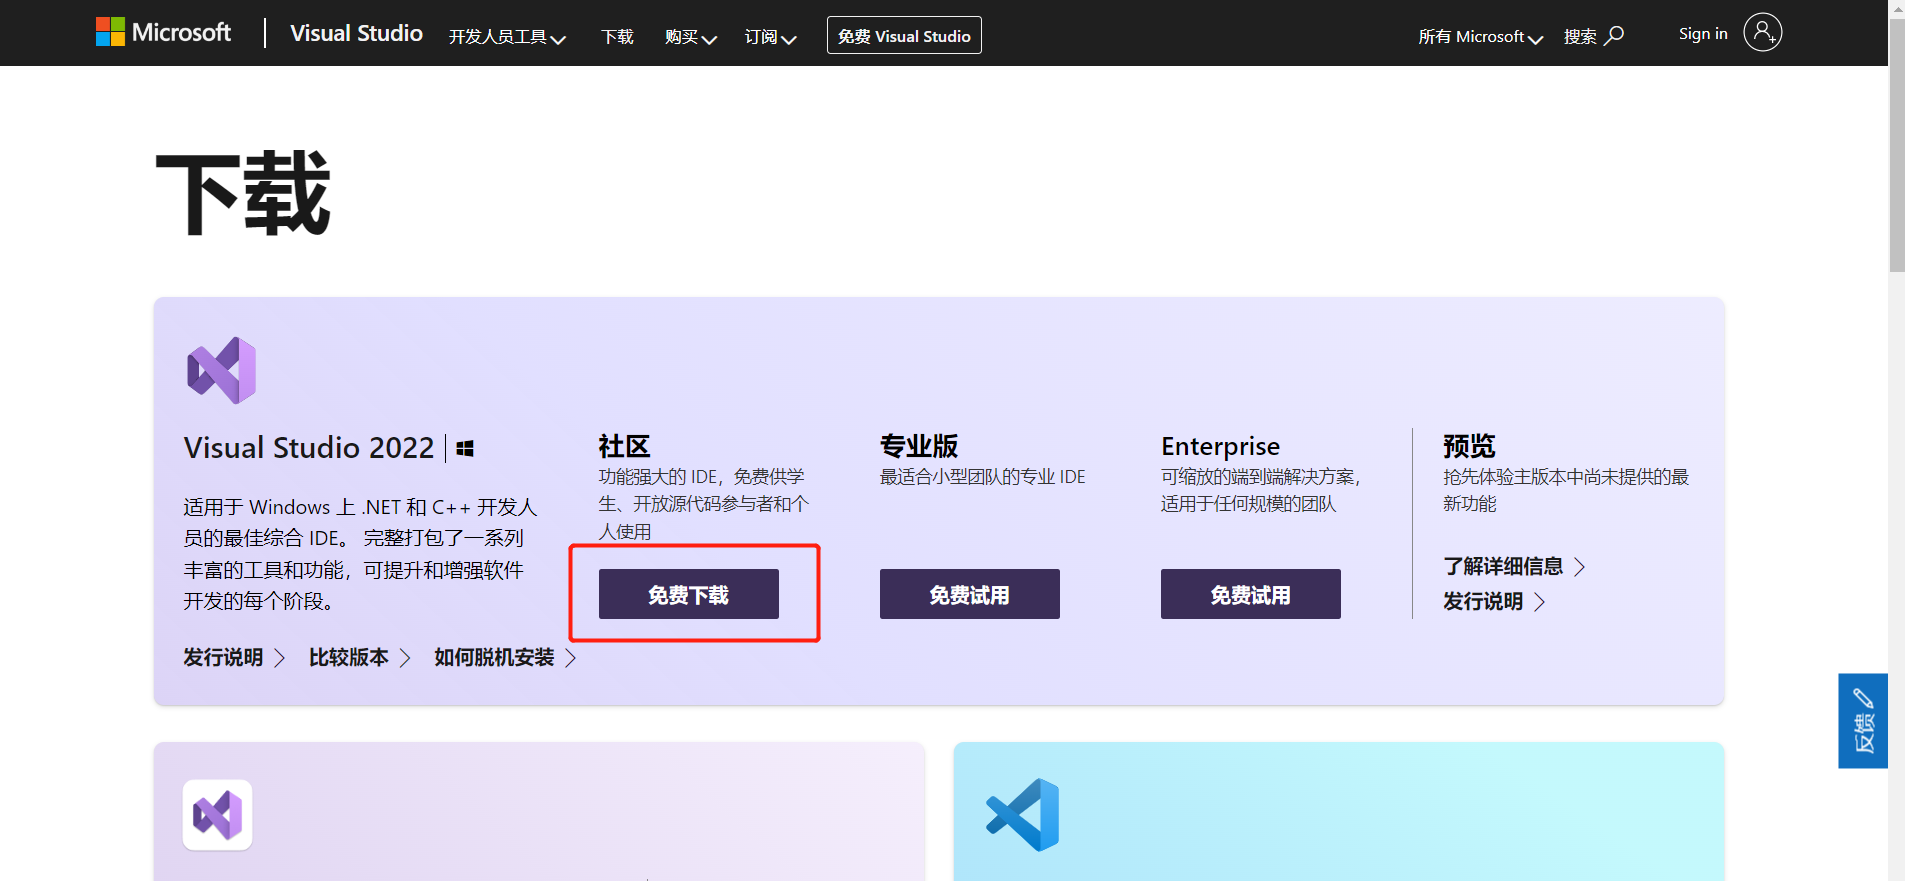The image size is (1905, 881).
Task: Click the Windows logo beside Visual Studio 2022
Action: [465, 449]
